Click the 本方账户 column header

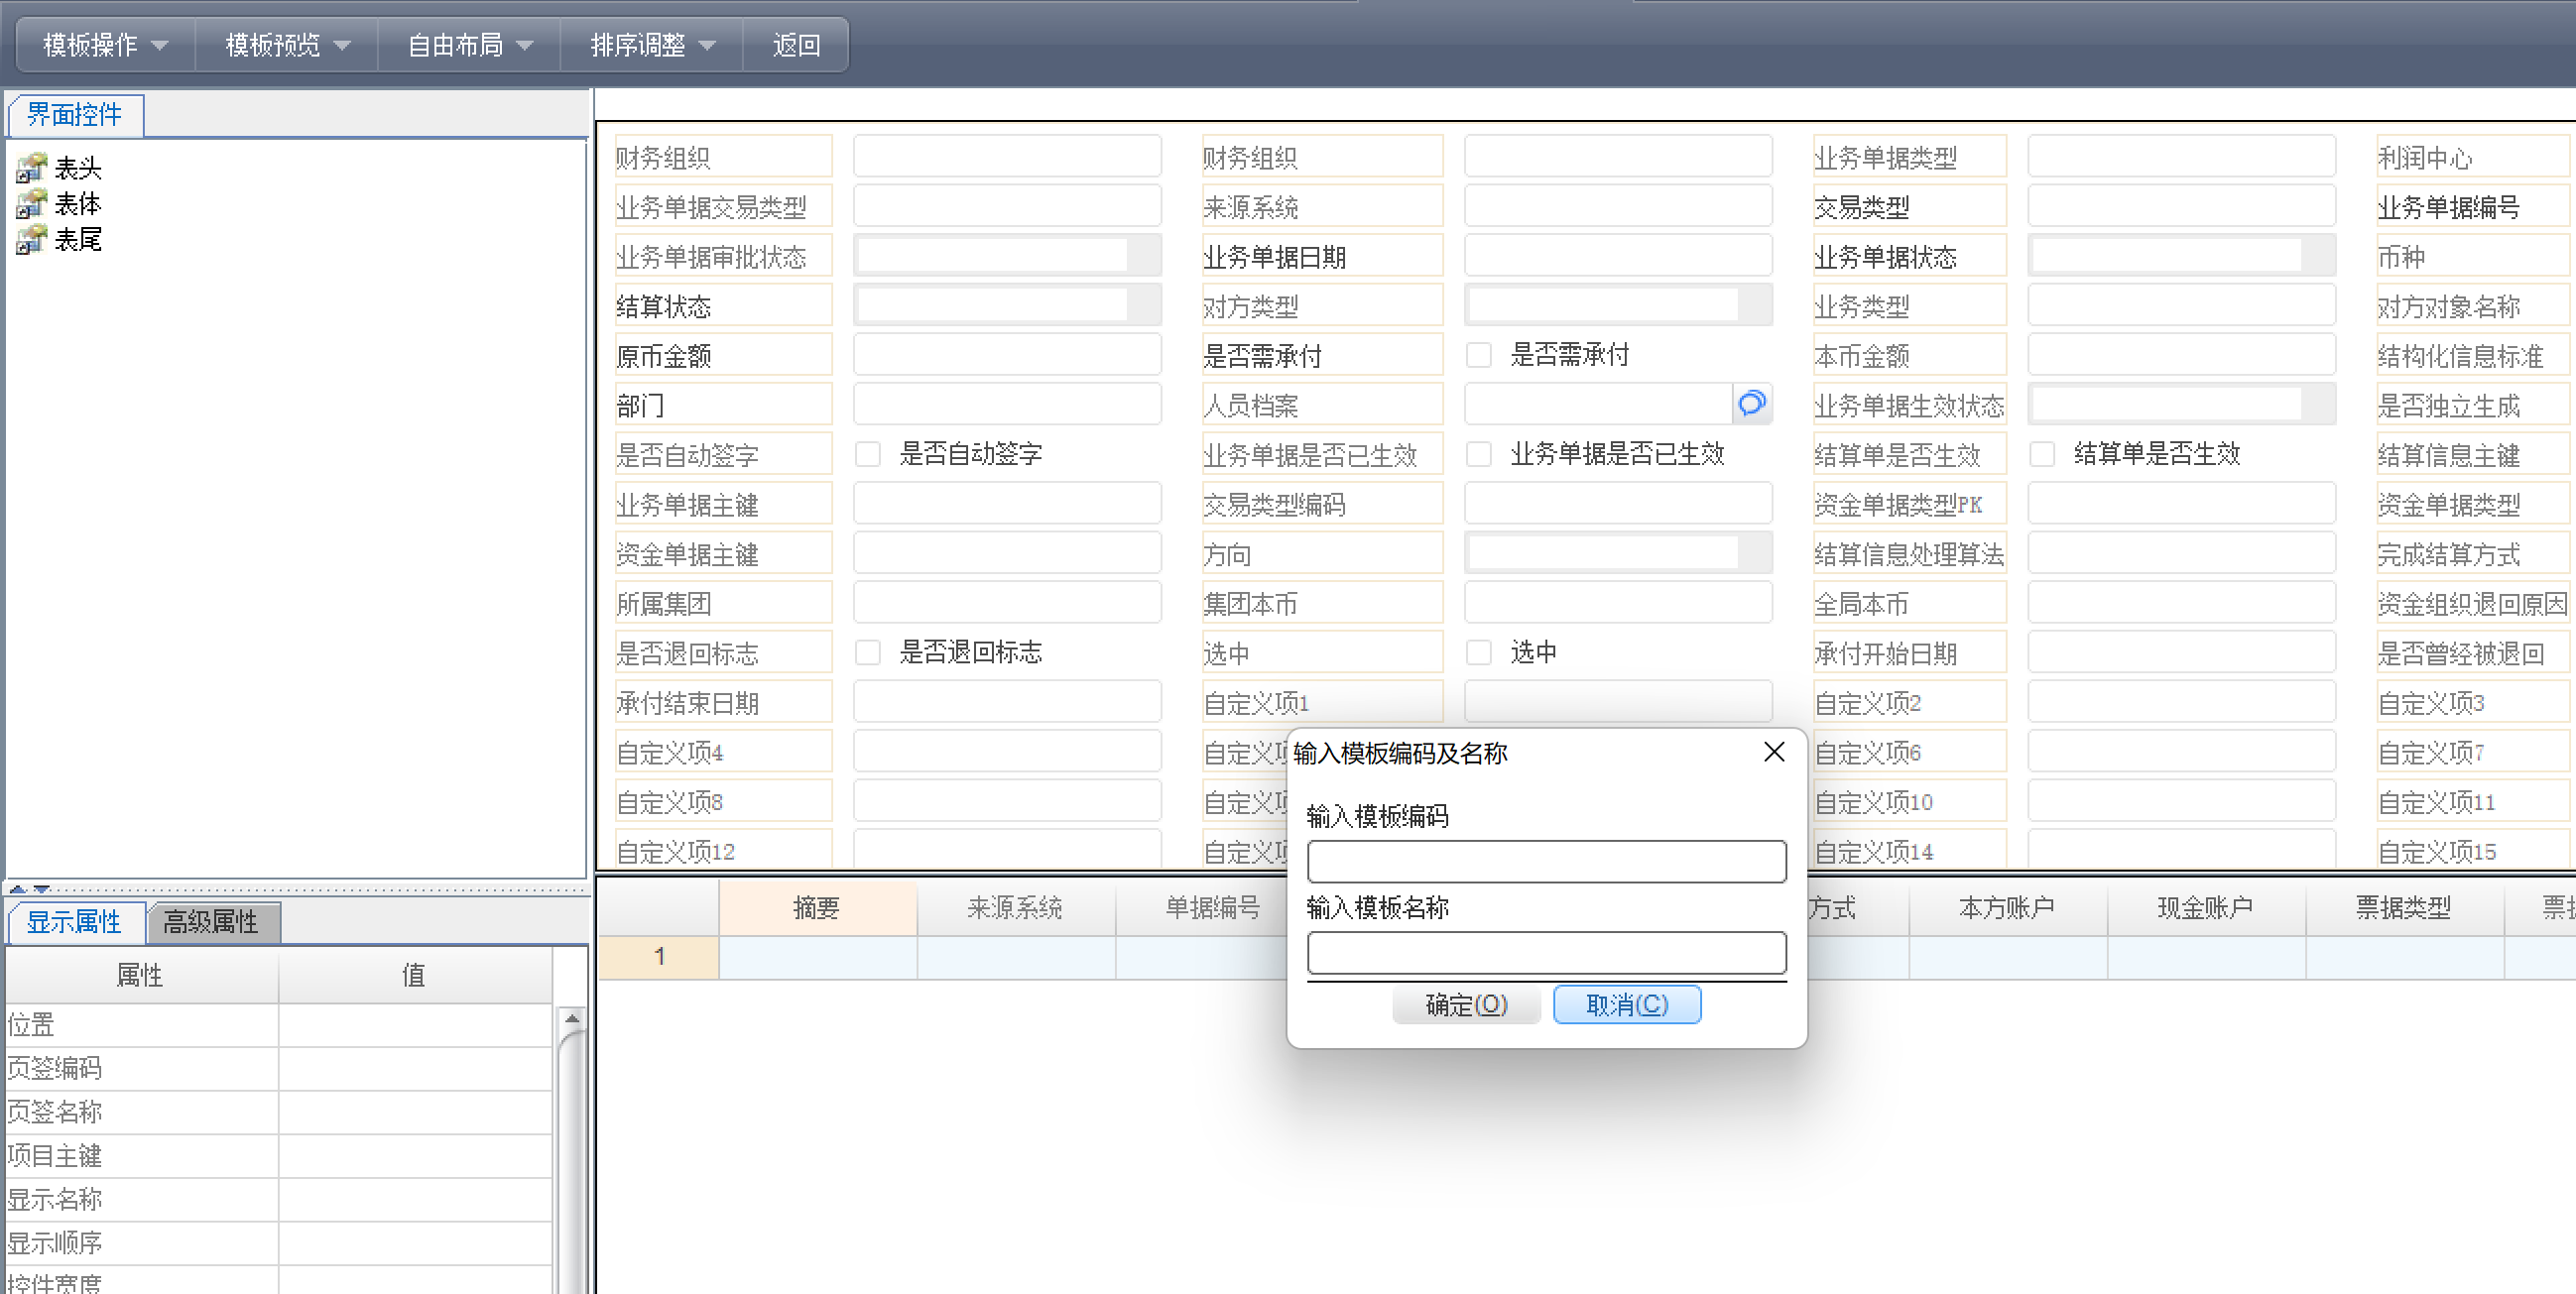click(x=2008, y=907)
